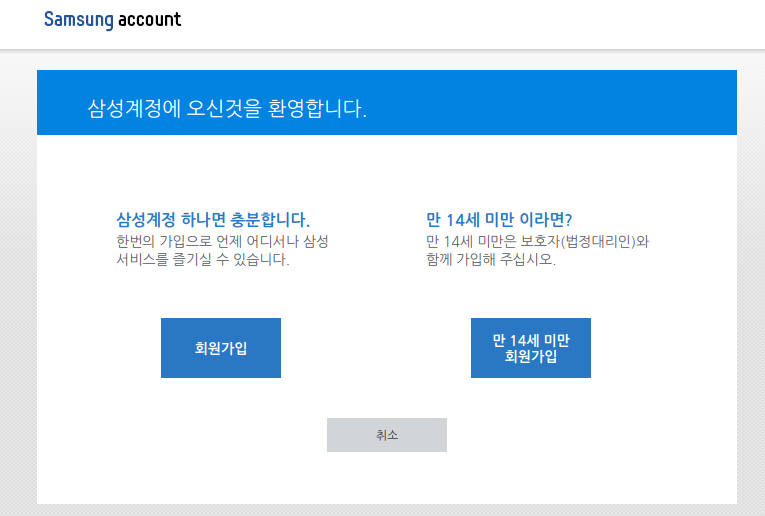Click the gray page background left of panel
The image size is (765, 516).
(x=18, y=300)
